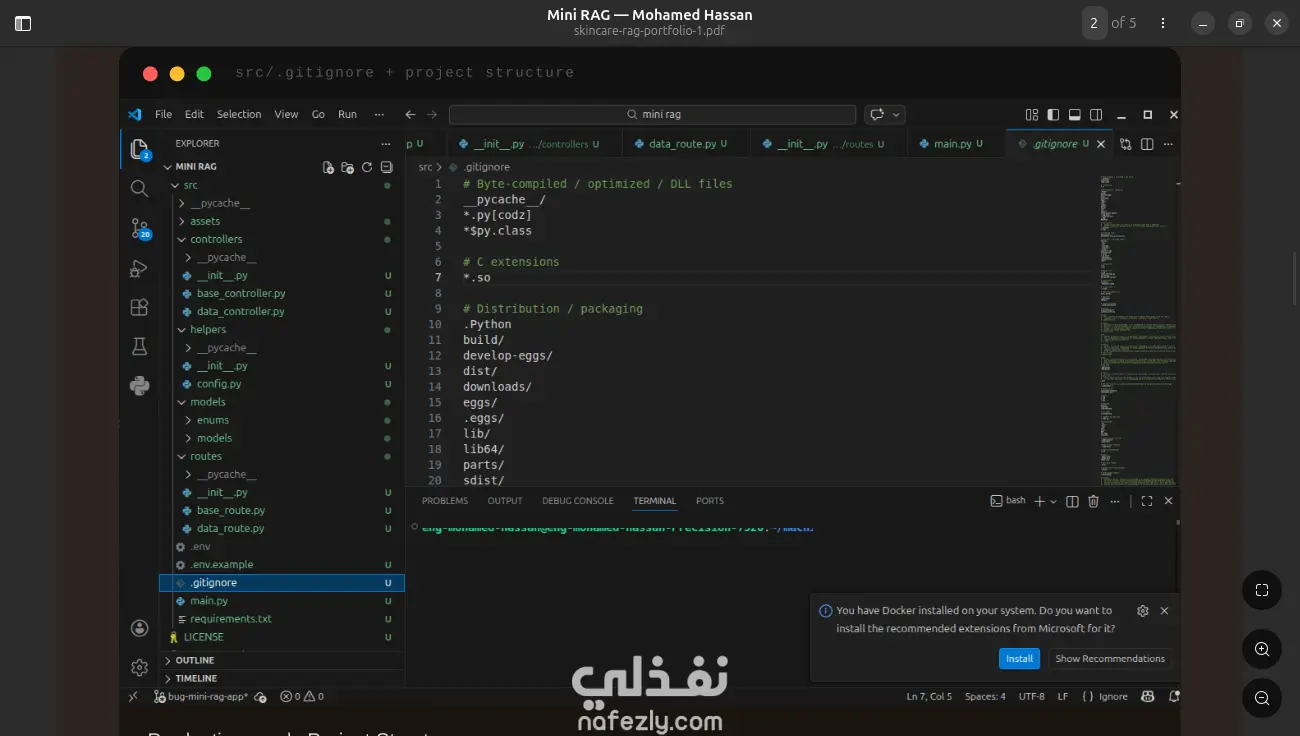
Task: Open Source Control view with 20 badge
Action: 139,229
